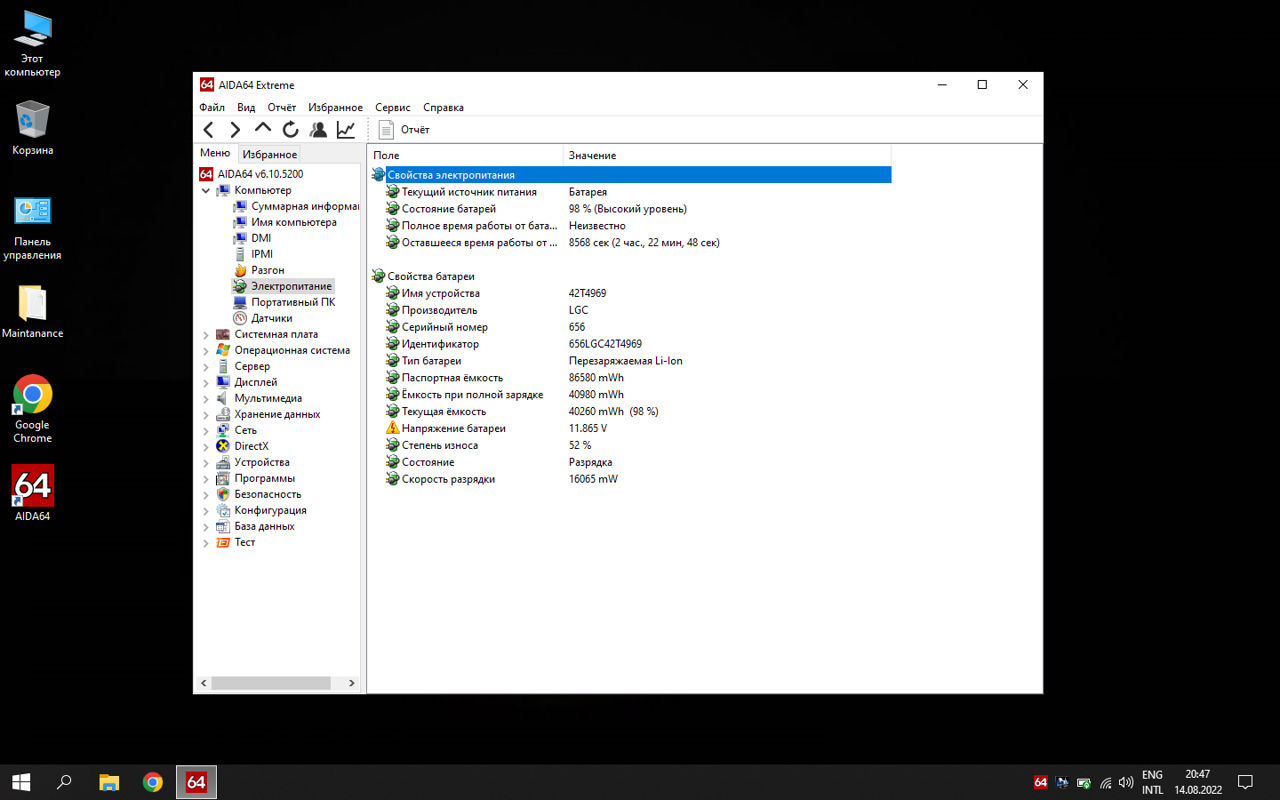Switch to the Избранное tab in the side panel
The height and width of the screenshot is (800, 1280).
(x=270, y=154)
